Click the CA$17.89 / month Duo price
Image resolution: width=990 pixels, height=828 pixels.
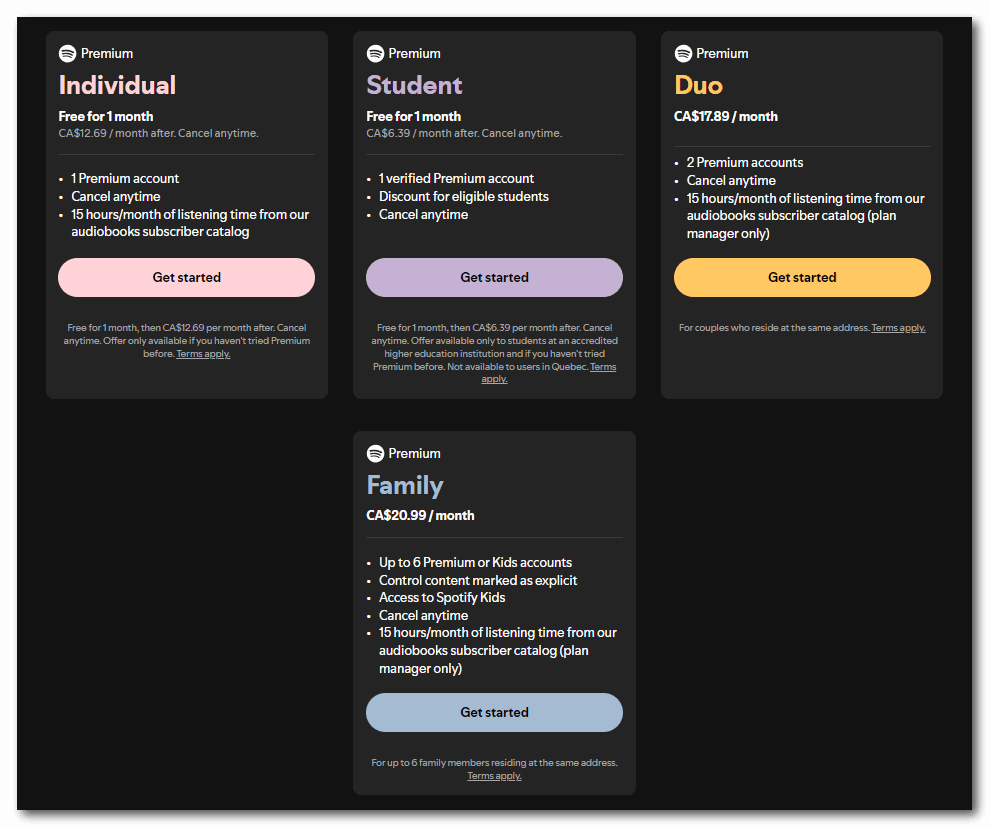(x=725, y=117)
